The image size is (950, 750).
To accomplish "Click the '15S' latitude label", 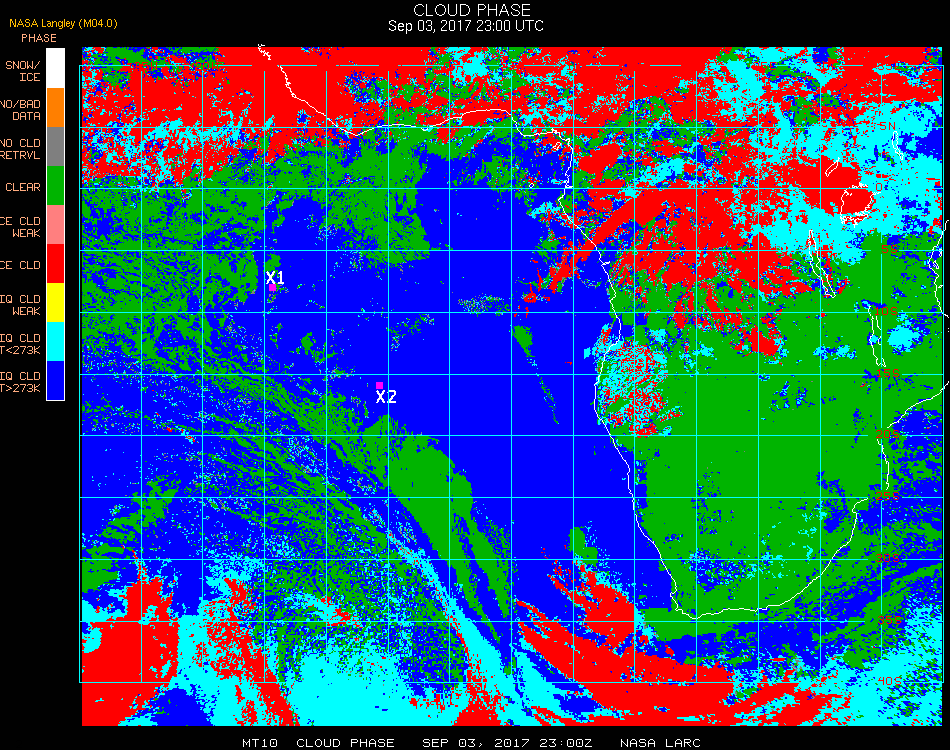I will click(x=888, y=373).
